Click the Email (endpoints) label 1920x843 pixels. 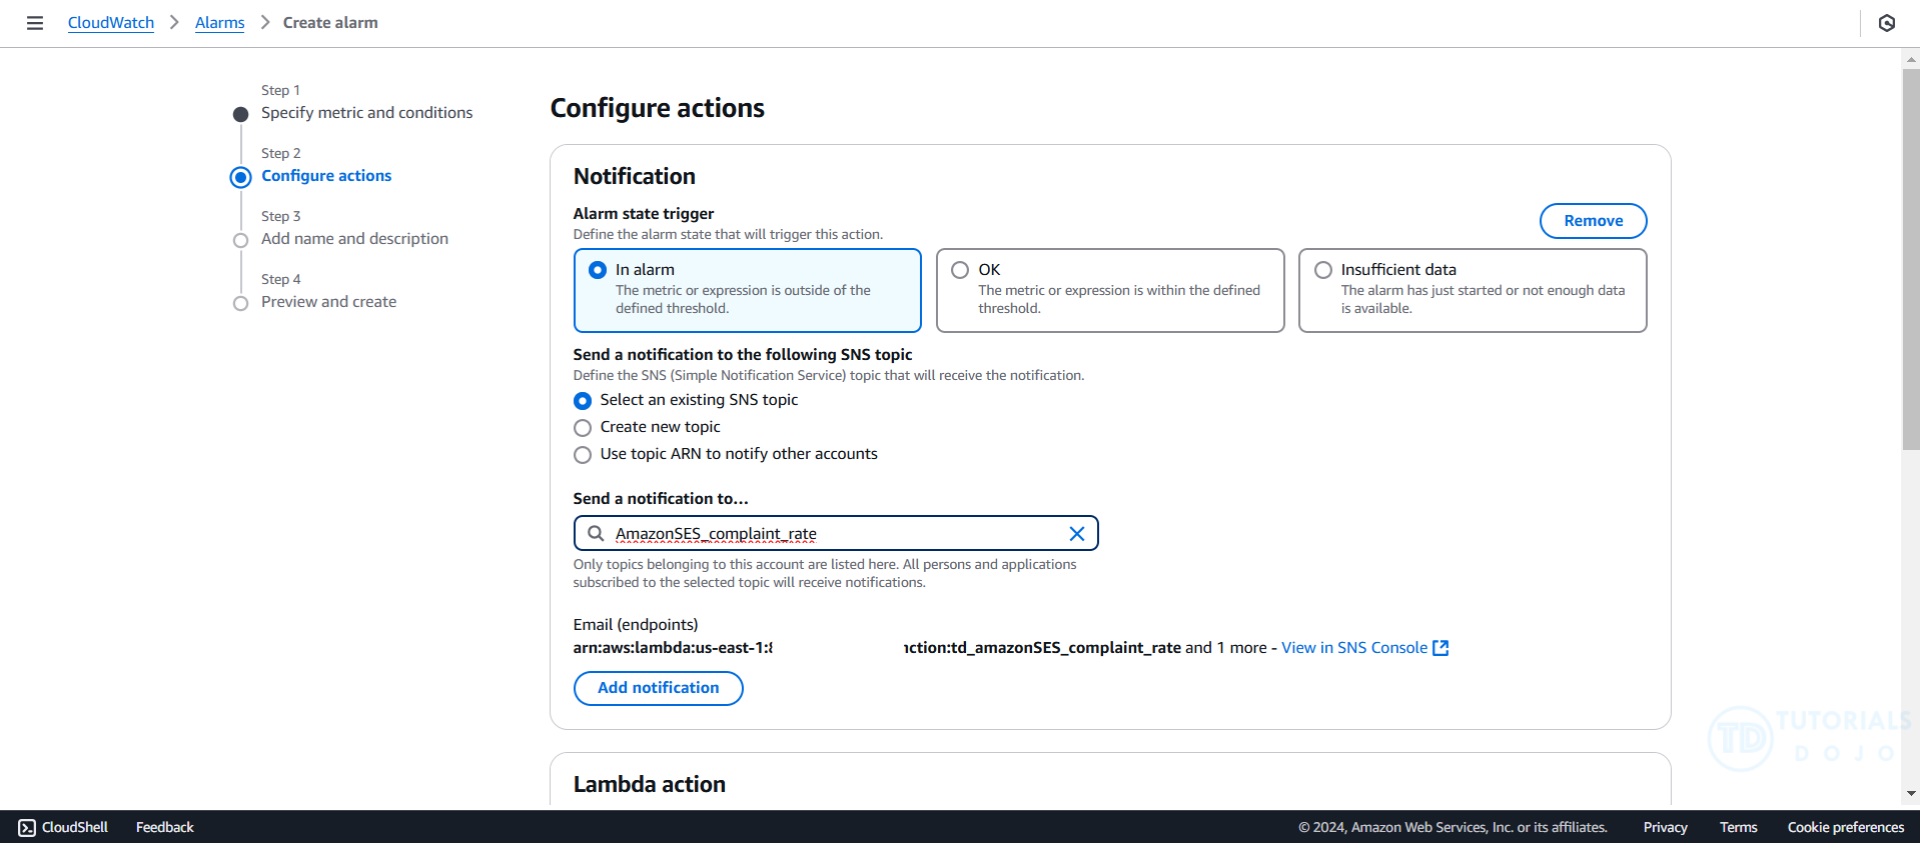636,625
